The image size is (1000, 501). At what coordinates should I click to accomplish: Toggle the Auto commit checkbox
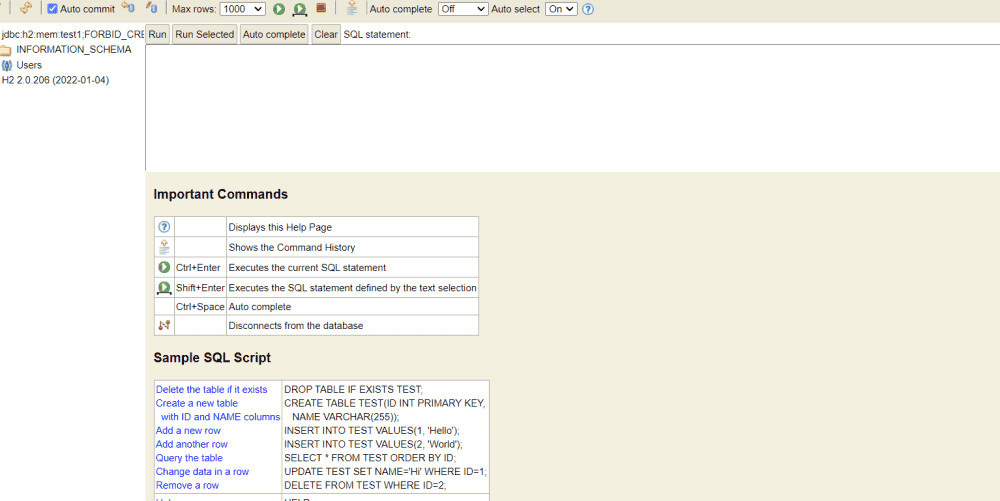53,9
